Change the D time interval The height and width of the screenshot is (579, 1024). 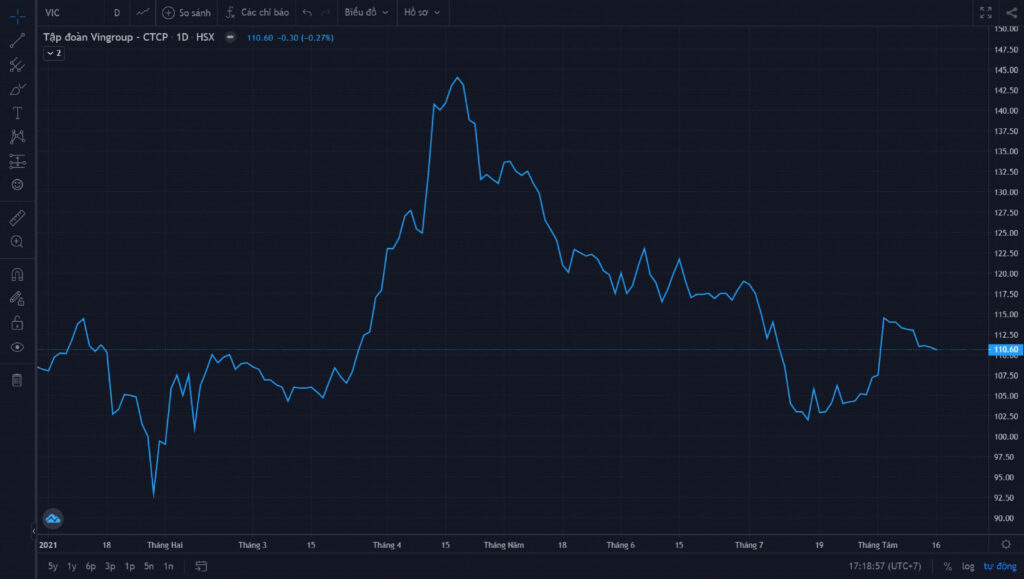point(117,12)
